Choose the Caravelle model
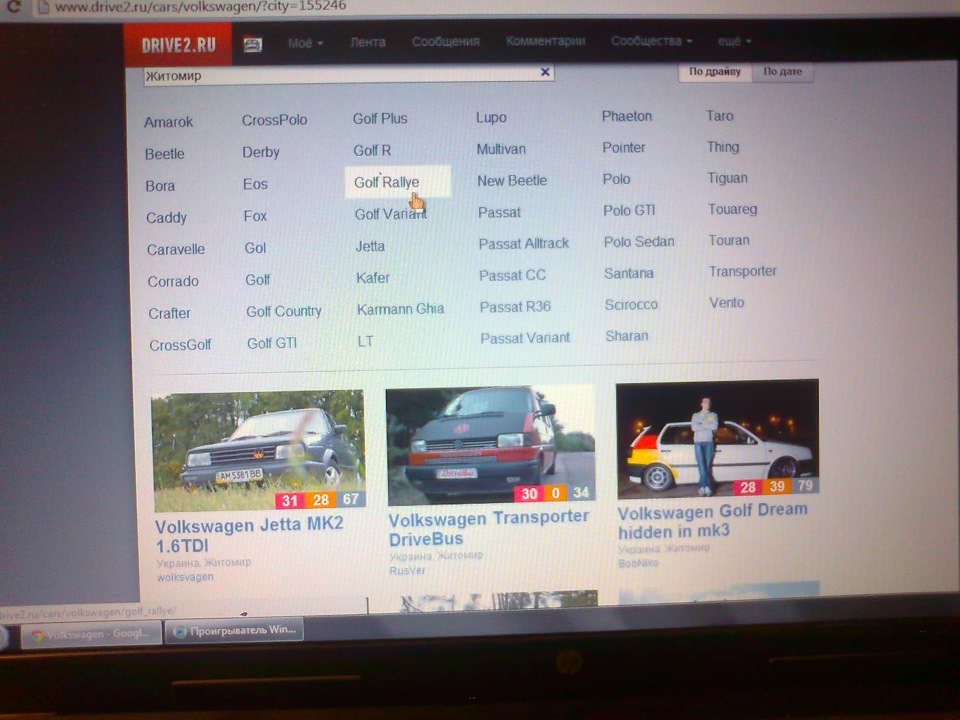Screen dimensions: 960x720 tap(176, 249)
